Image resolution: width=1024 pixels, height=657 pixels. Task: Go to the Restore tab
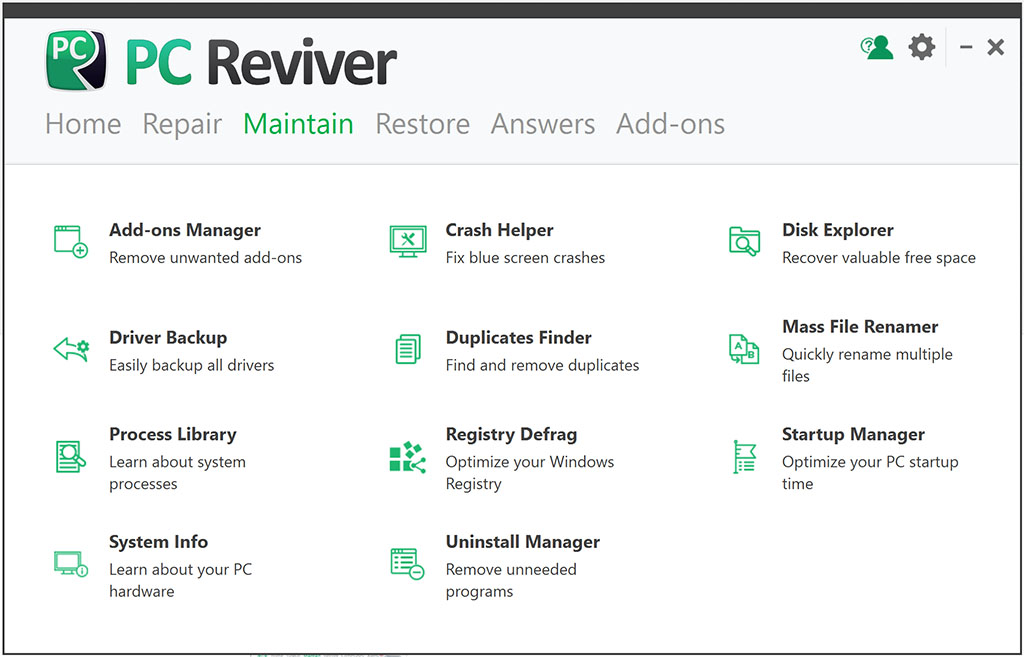423,124
